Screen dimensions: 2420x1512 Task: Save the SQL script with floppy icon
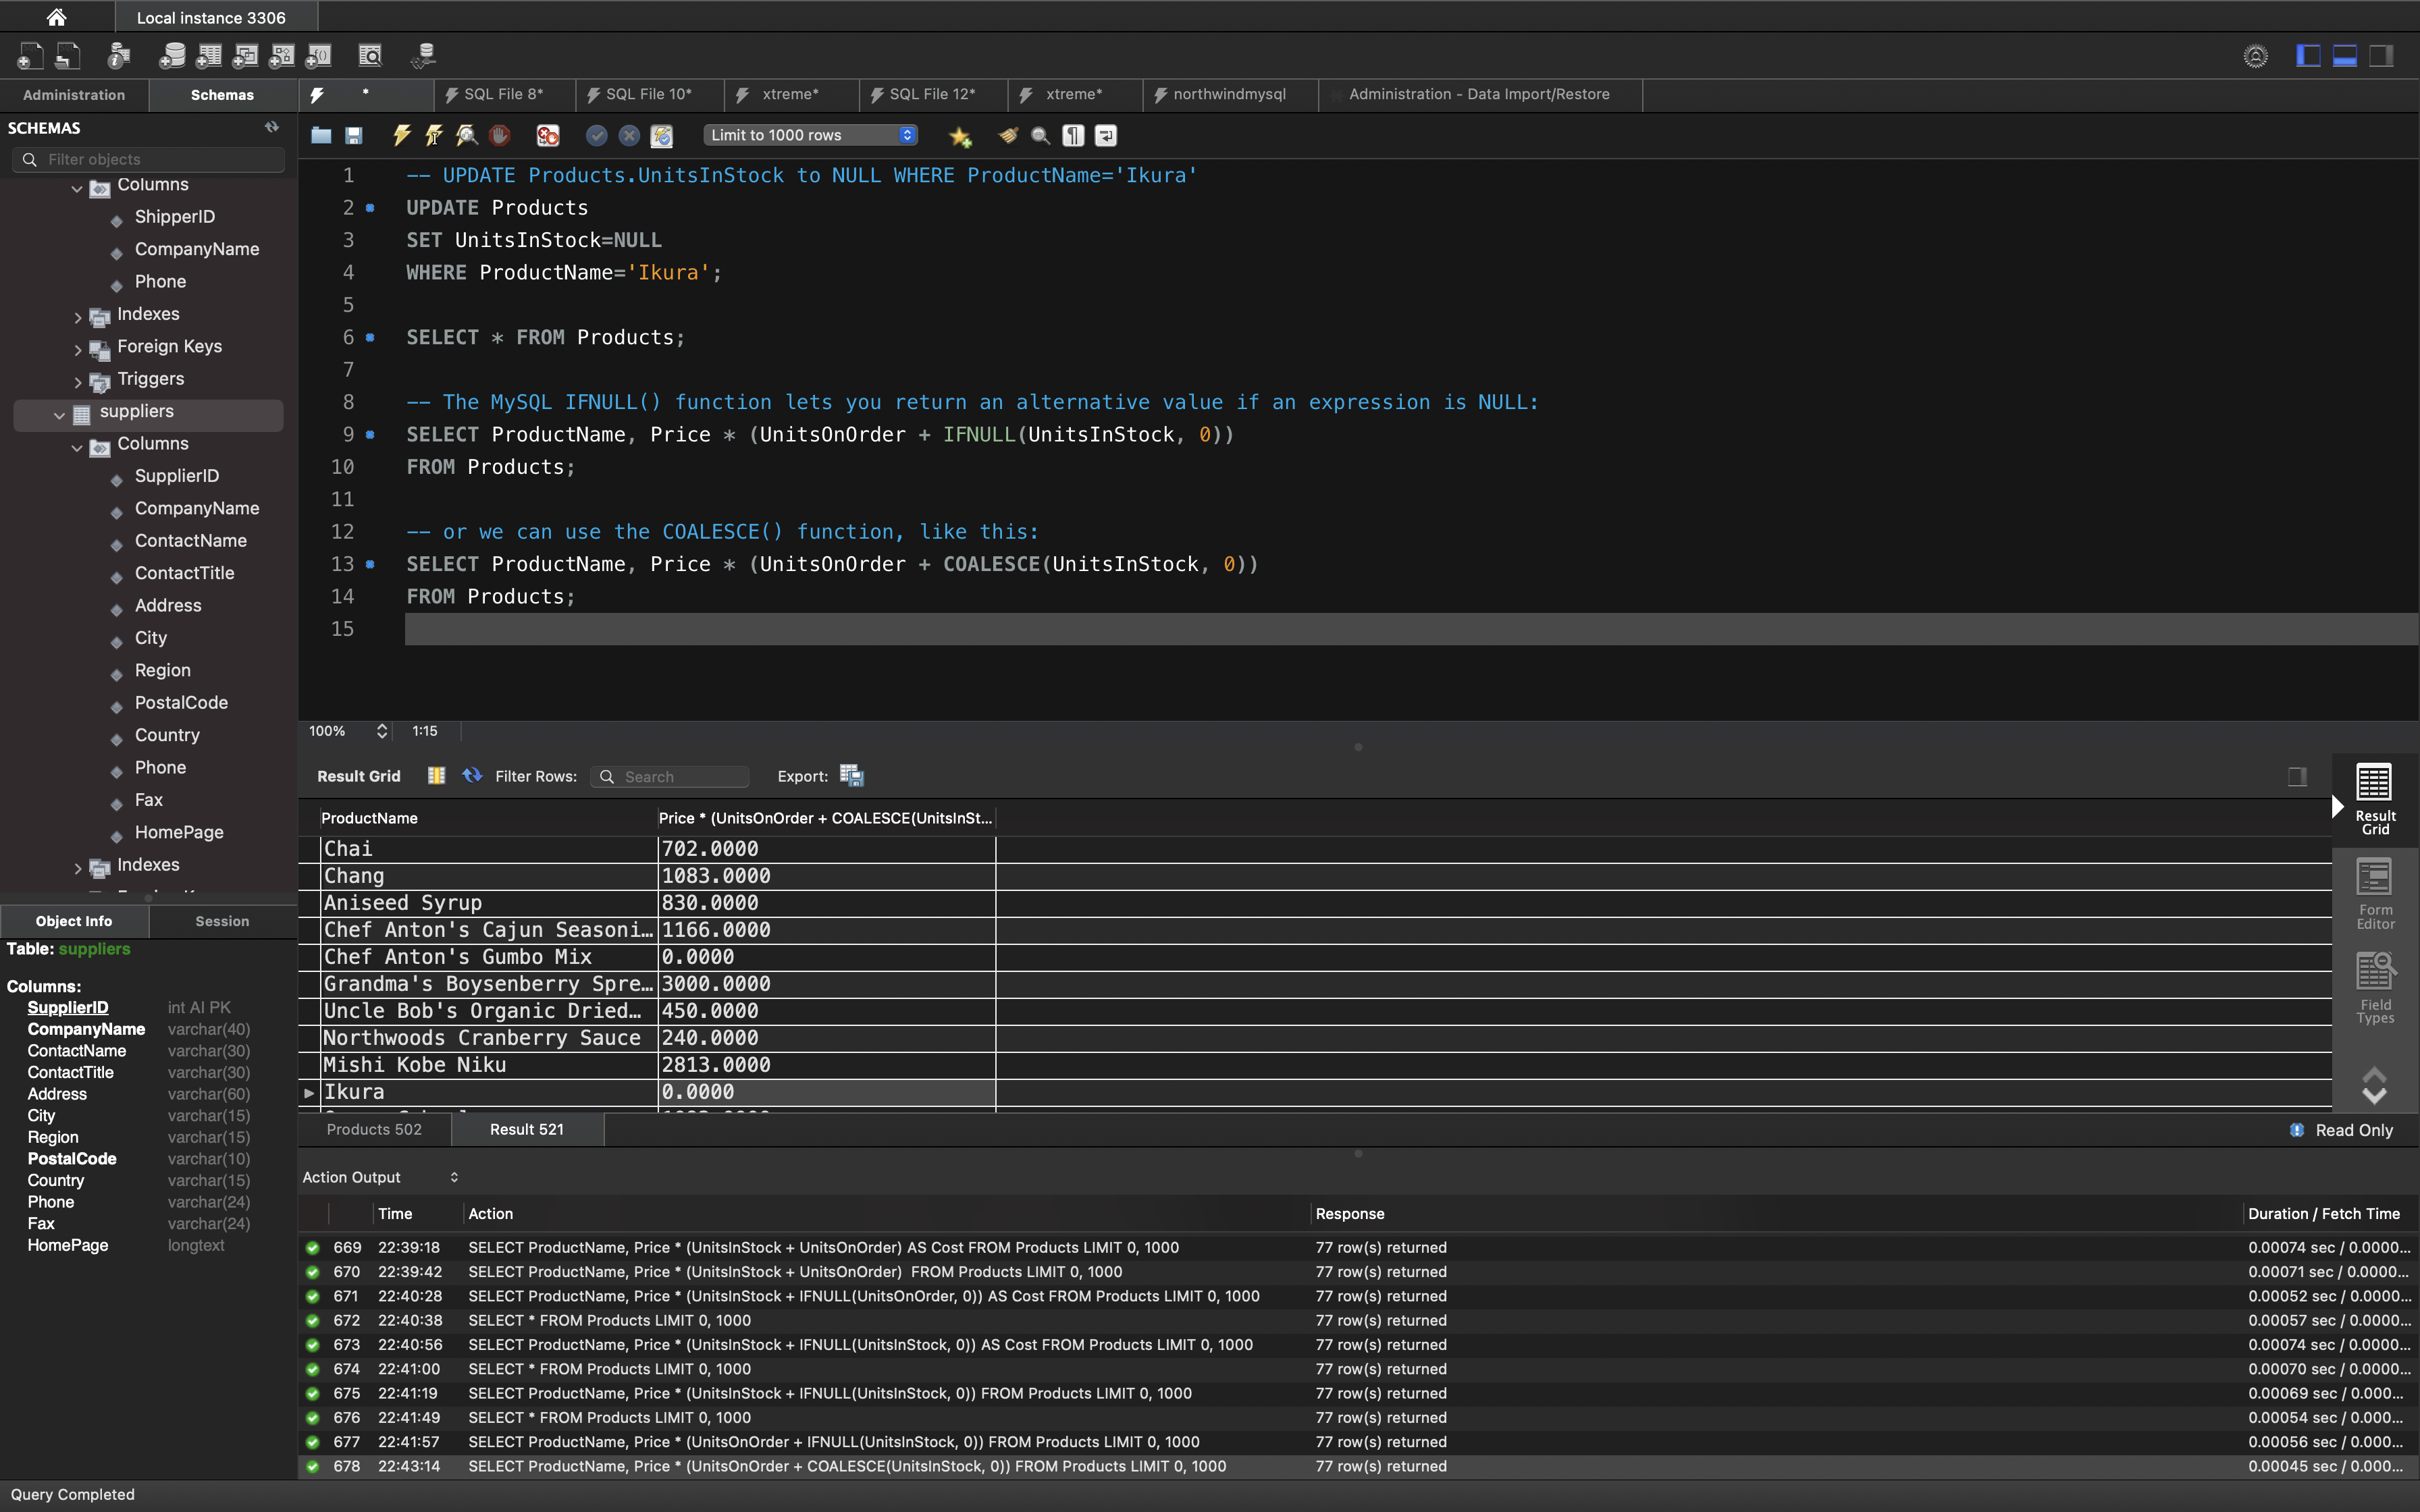[354, 135]
